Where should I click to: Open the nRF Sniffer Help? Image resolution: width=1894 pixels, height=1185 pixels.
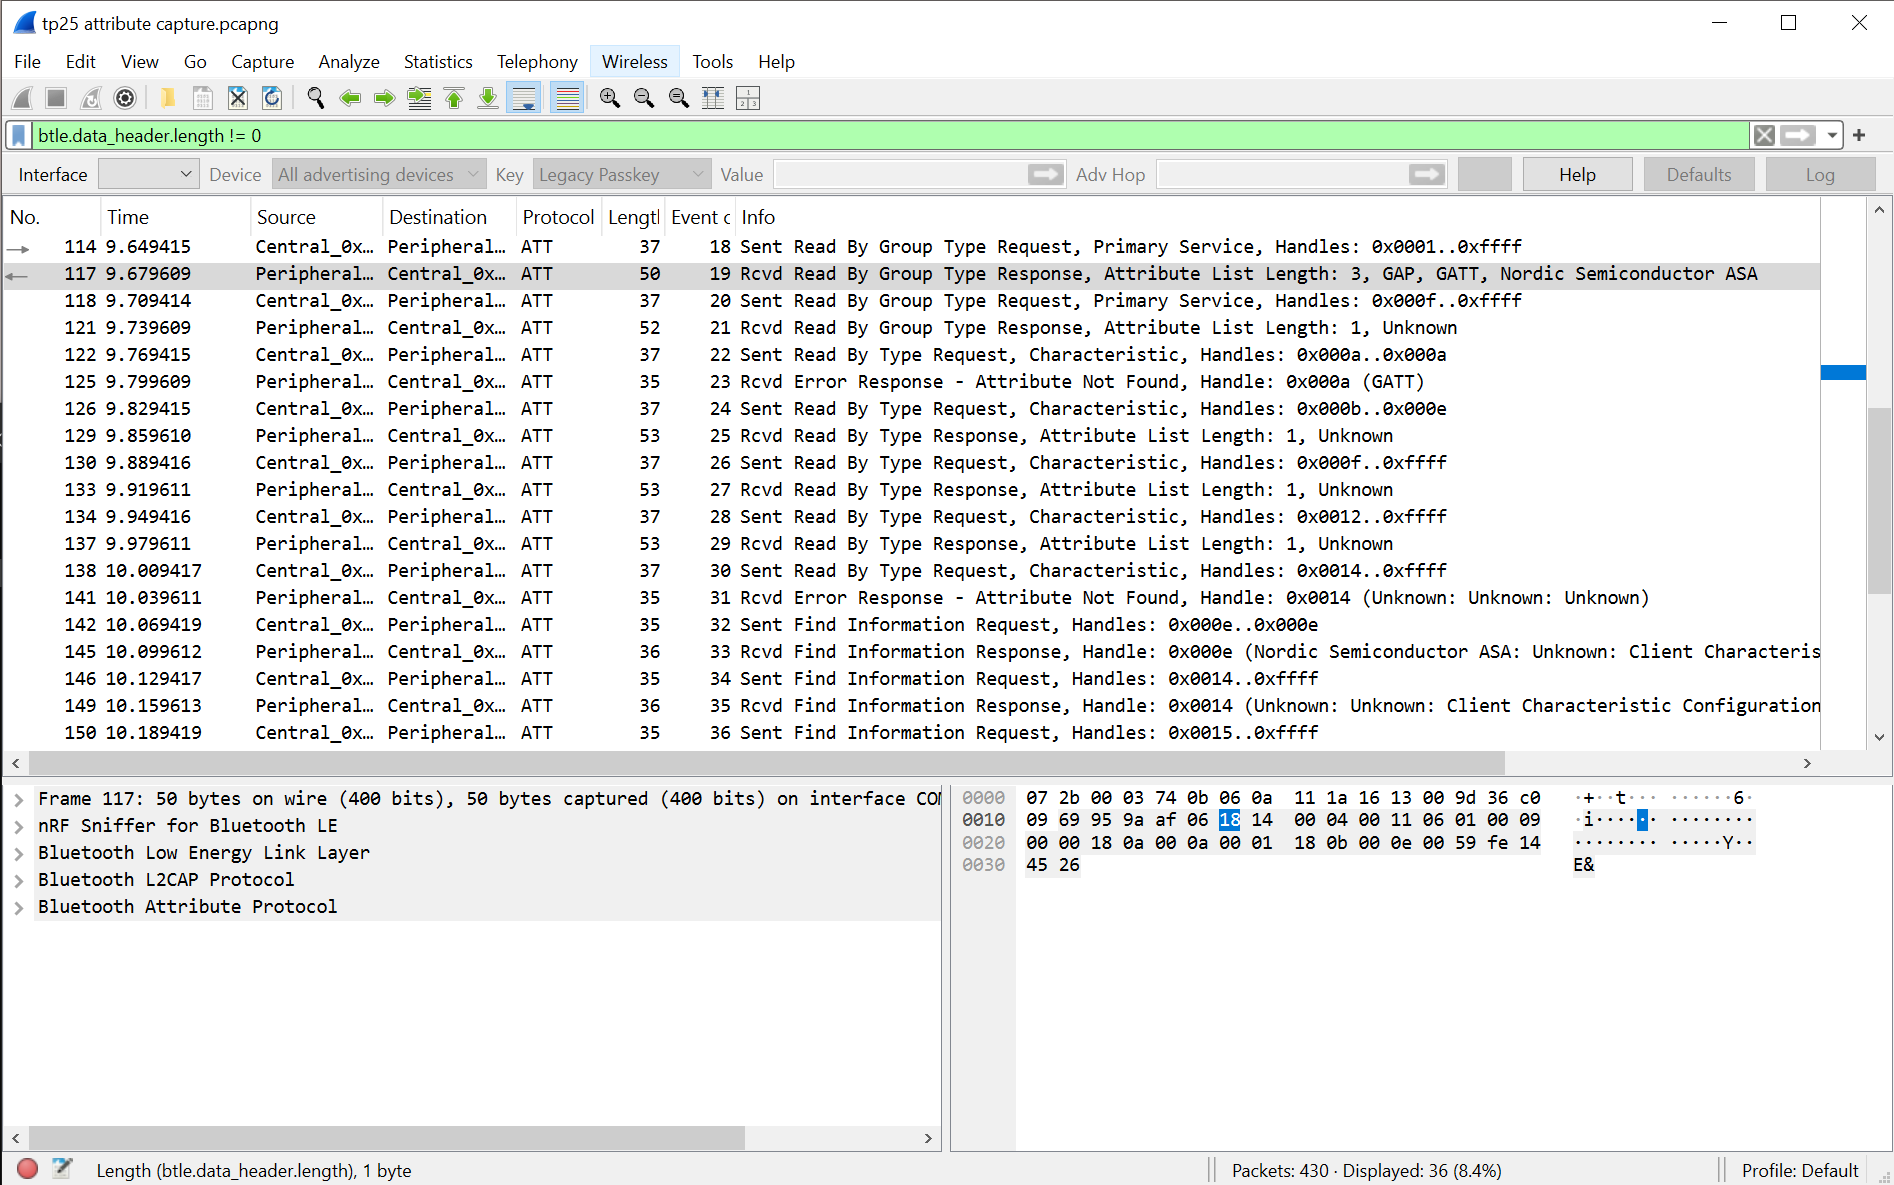(x=1577, y=173)
